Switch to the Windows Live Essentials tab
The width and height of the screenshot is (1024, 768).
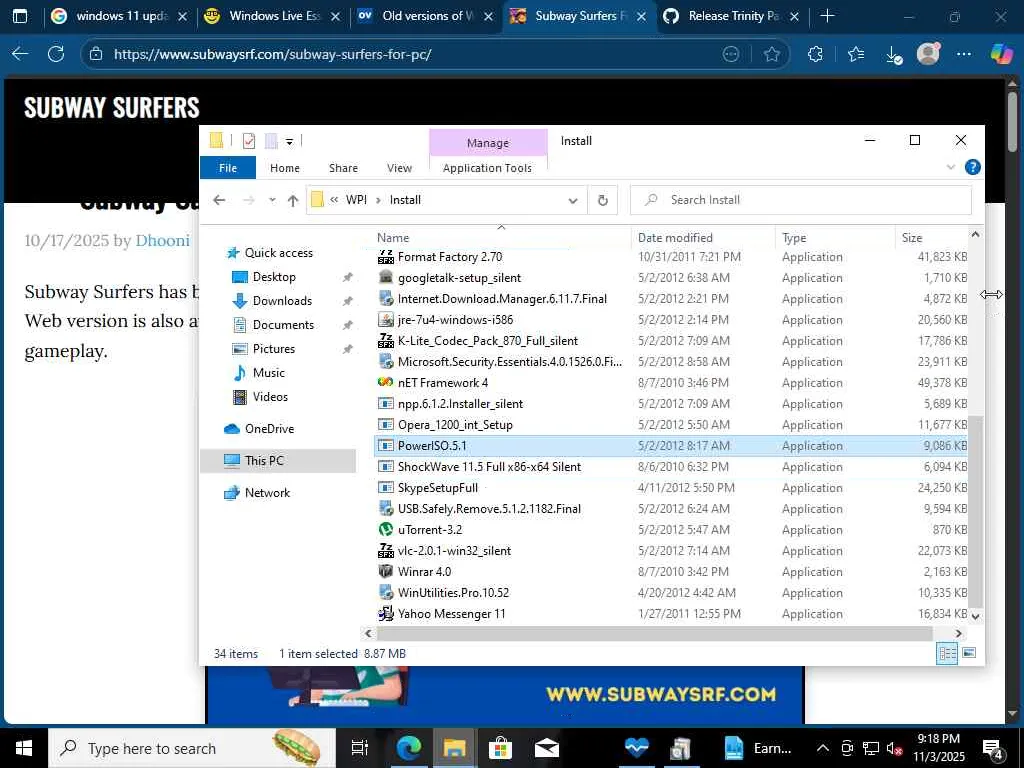[x=271, y=16]
